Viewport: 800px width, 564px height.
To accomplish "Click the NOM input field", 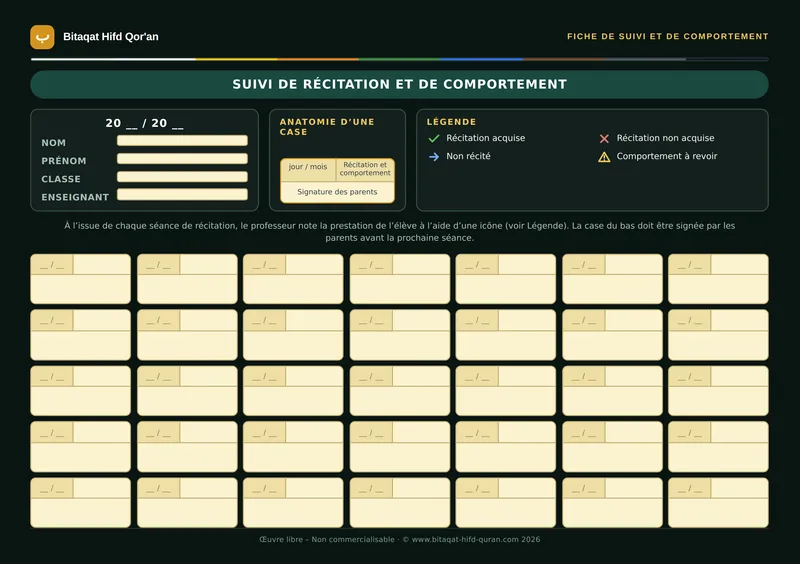I will pos(182,140).
